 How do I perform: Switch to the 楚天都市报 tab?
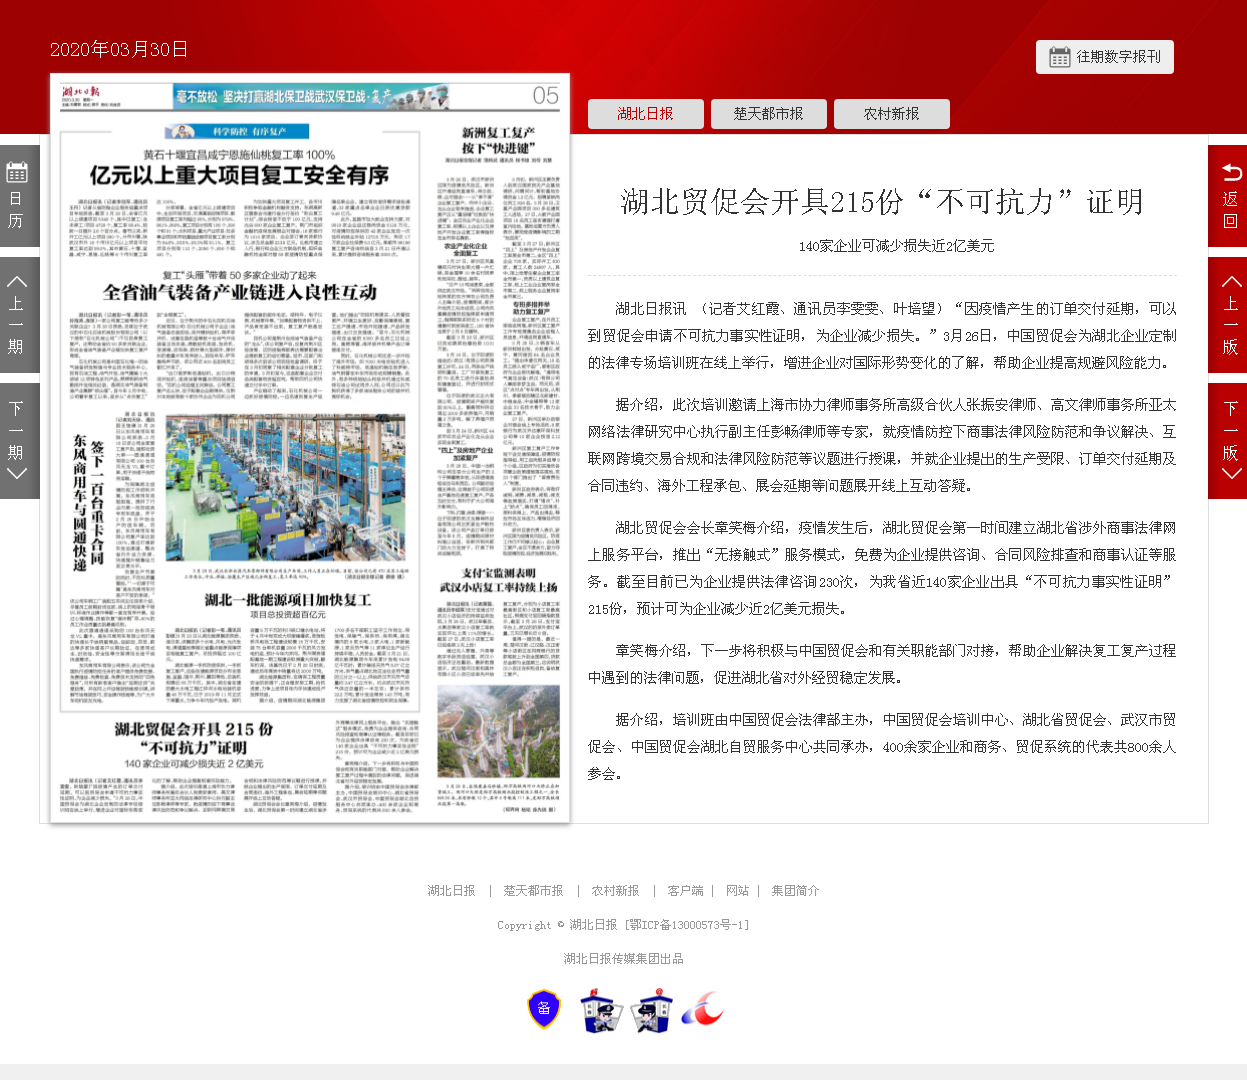(x=768, y=114)
